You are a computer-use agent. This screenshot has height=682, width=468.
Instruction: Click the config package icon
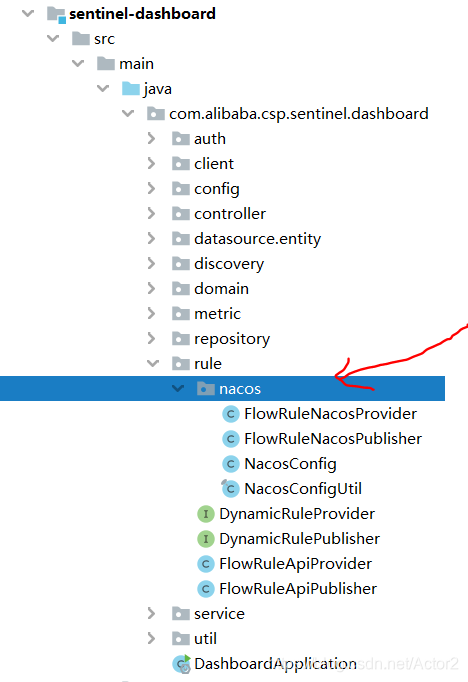(181, 189)
